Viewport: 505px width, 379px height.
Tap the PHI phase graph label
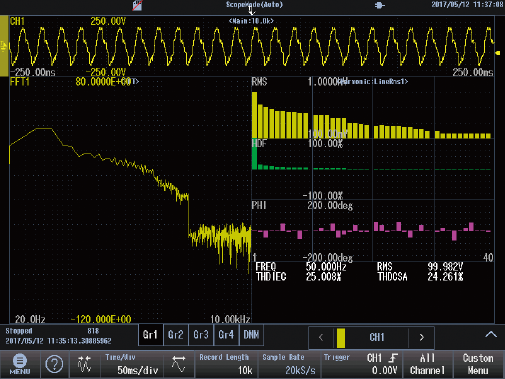click(x=259, y=205)
